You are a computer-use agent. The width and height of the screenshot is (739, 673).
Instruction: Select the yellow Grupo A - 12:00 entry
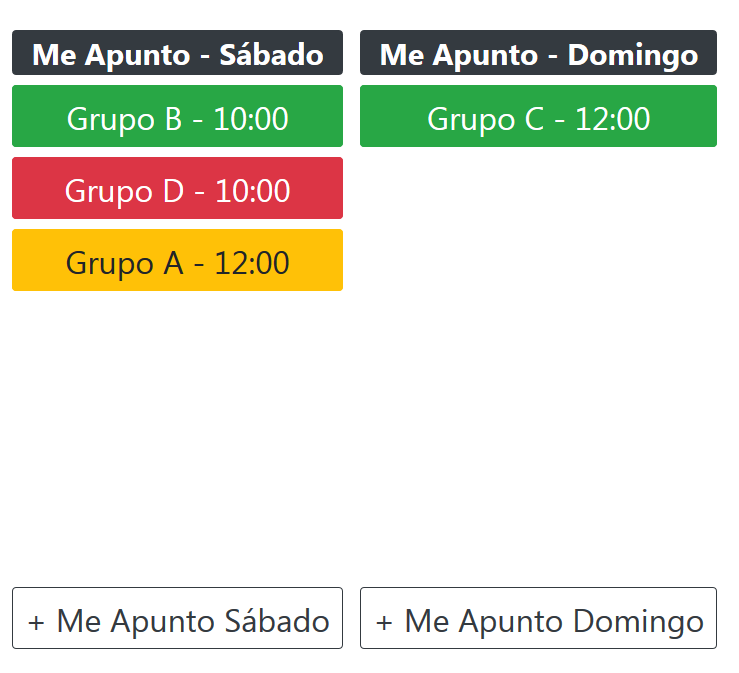tap(177, 261)
